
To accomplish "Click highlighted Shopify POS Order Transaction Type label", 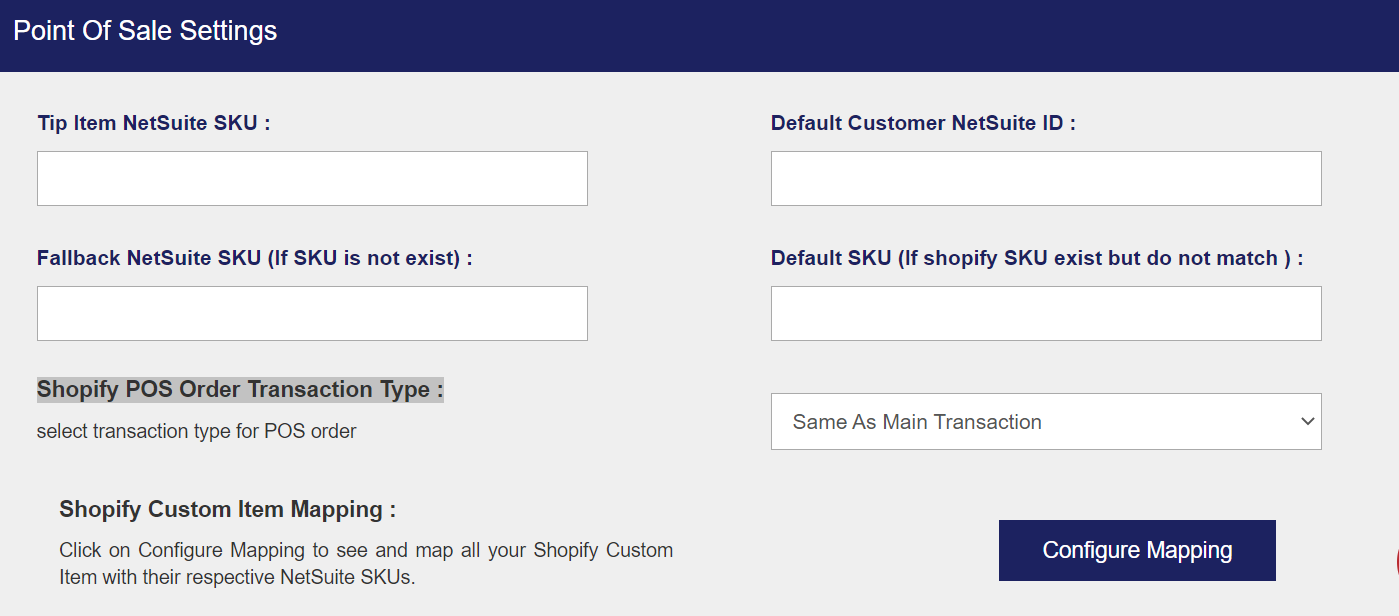I will [240, 390].
